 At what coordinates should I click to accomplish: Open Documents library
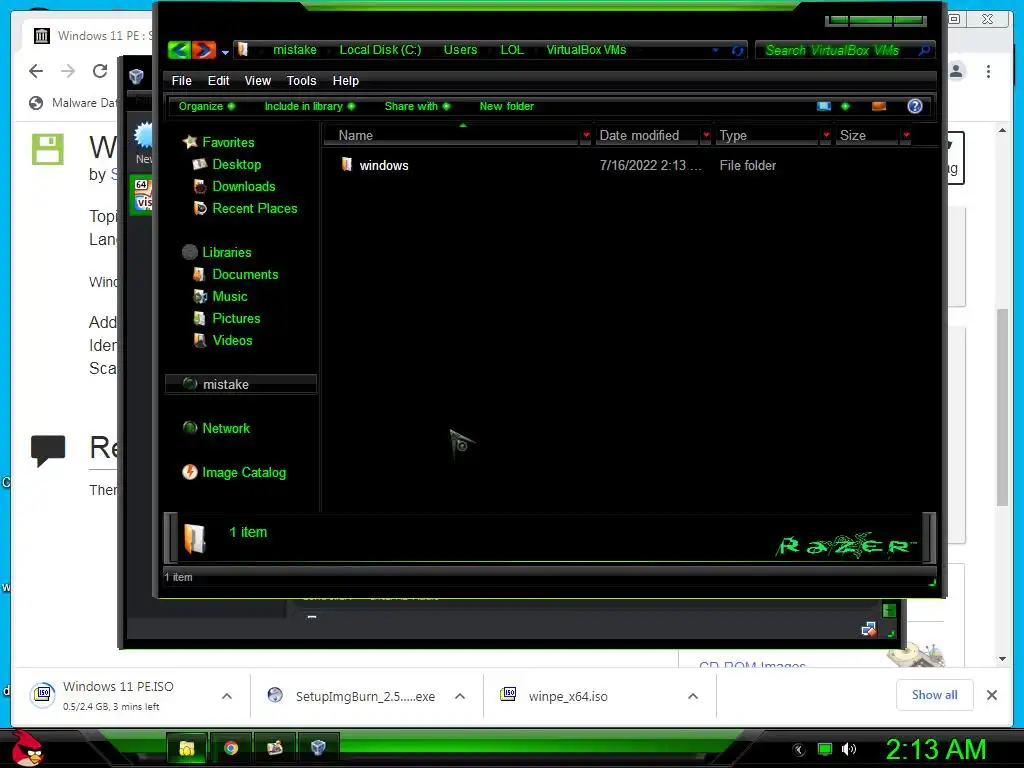click(x=245, y=274)
